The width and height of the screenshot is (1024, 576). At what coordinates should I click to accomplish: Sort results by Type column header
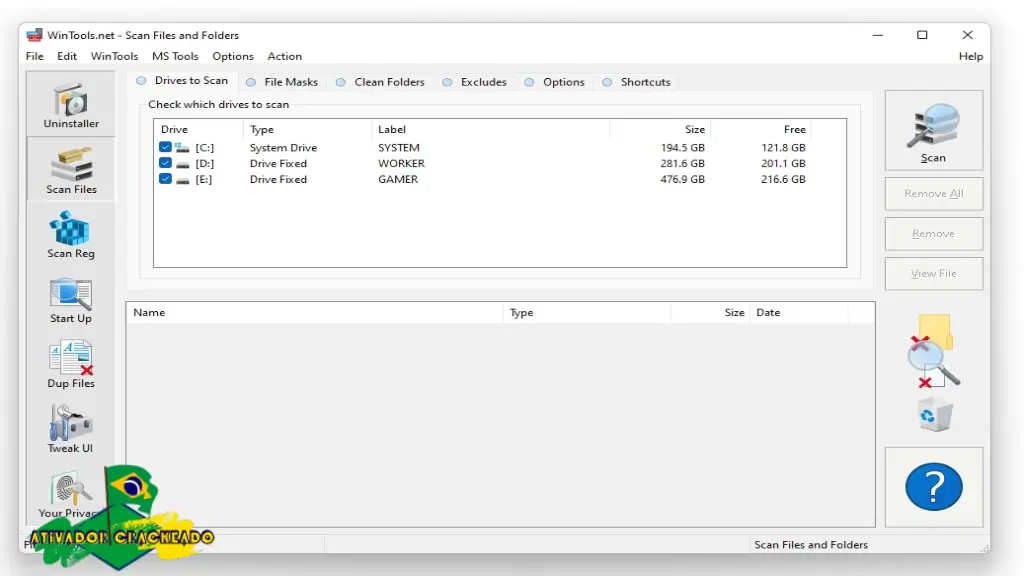tap(587, 313)
